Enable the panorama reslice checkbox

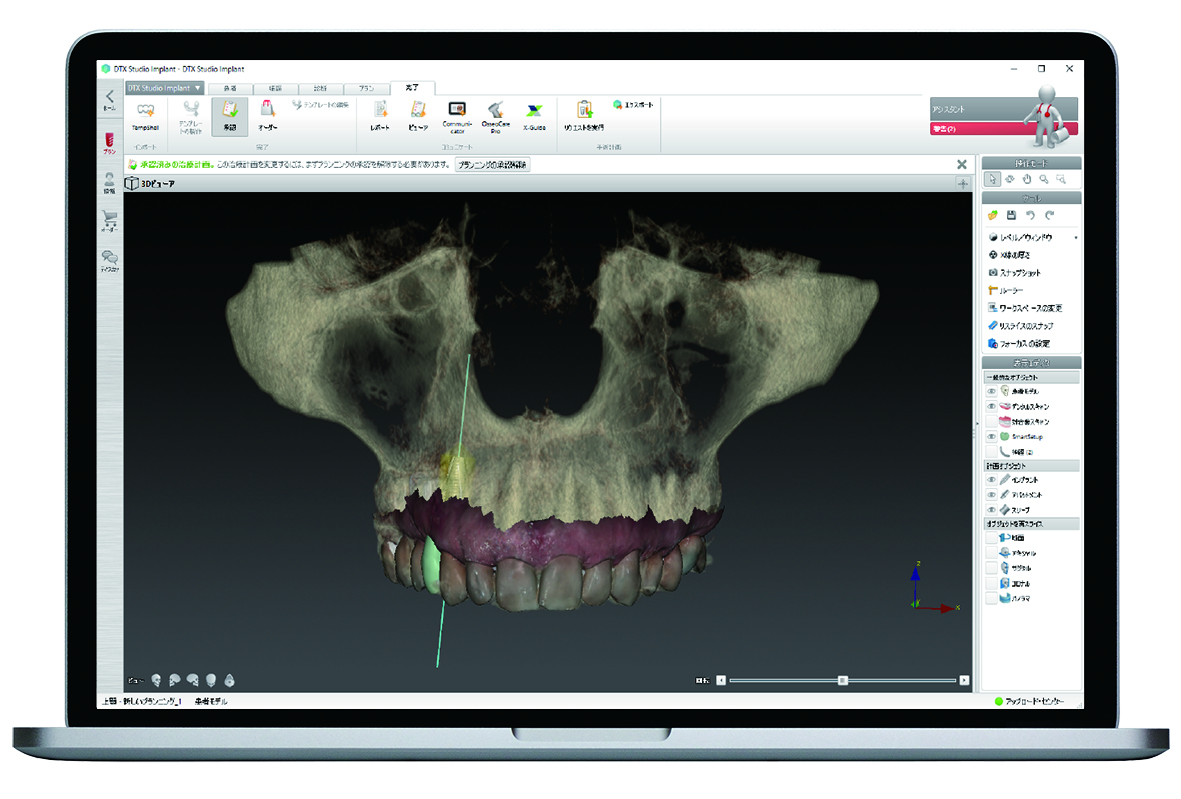pyautogui.click(x=991, y=598)
